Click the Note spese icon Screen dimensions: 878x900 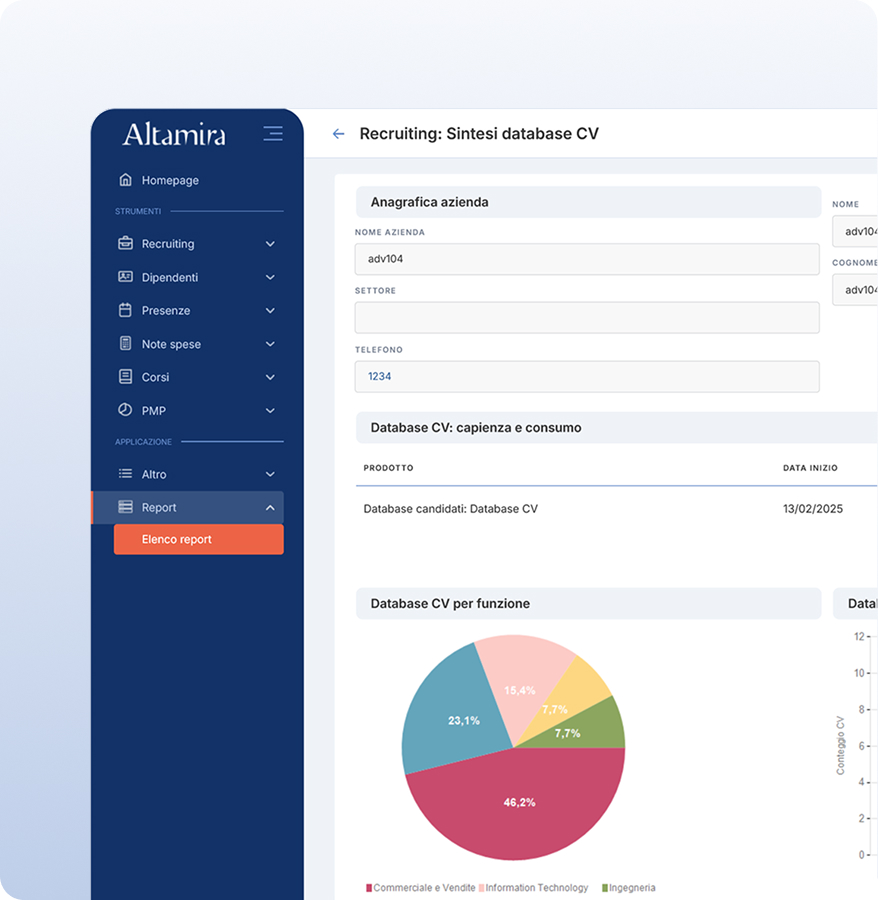tap(128, 344)
